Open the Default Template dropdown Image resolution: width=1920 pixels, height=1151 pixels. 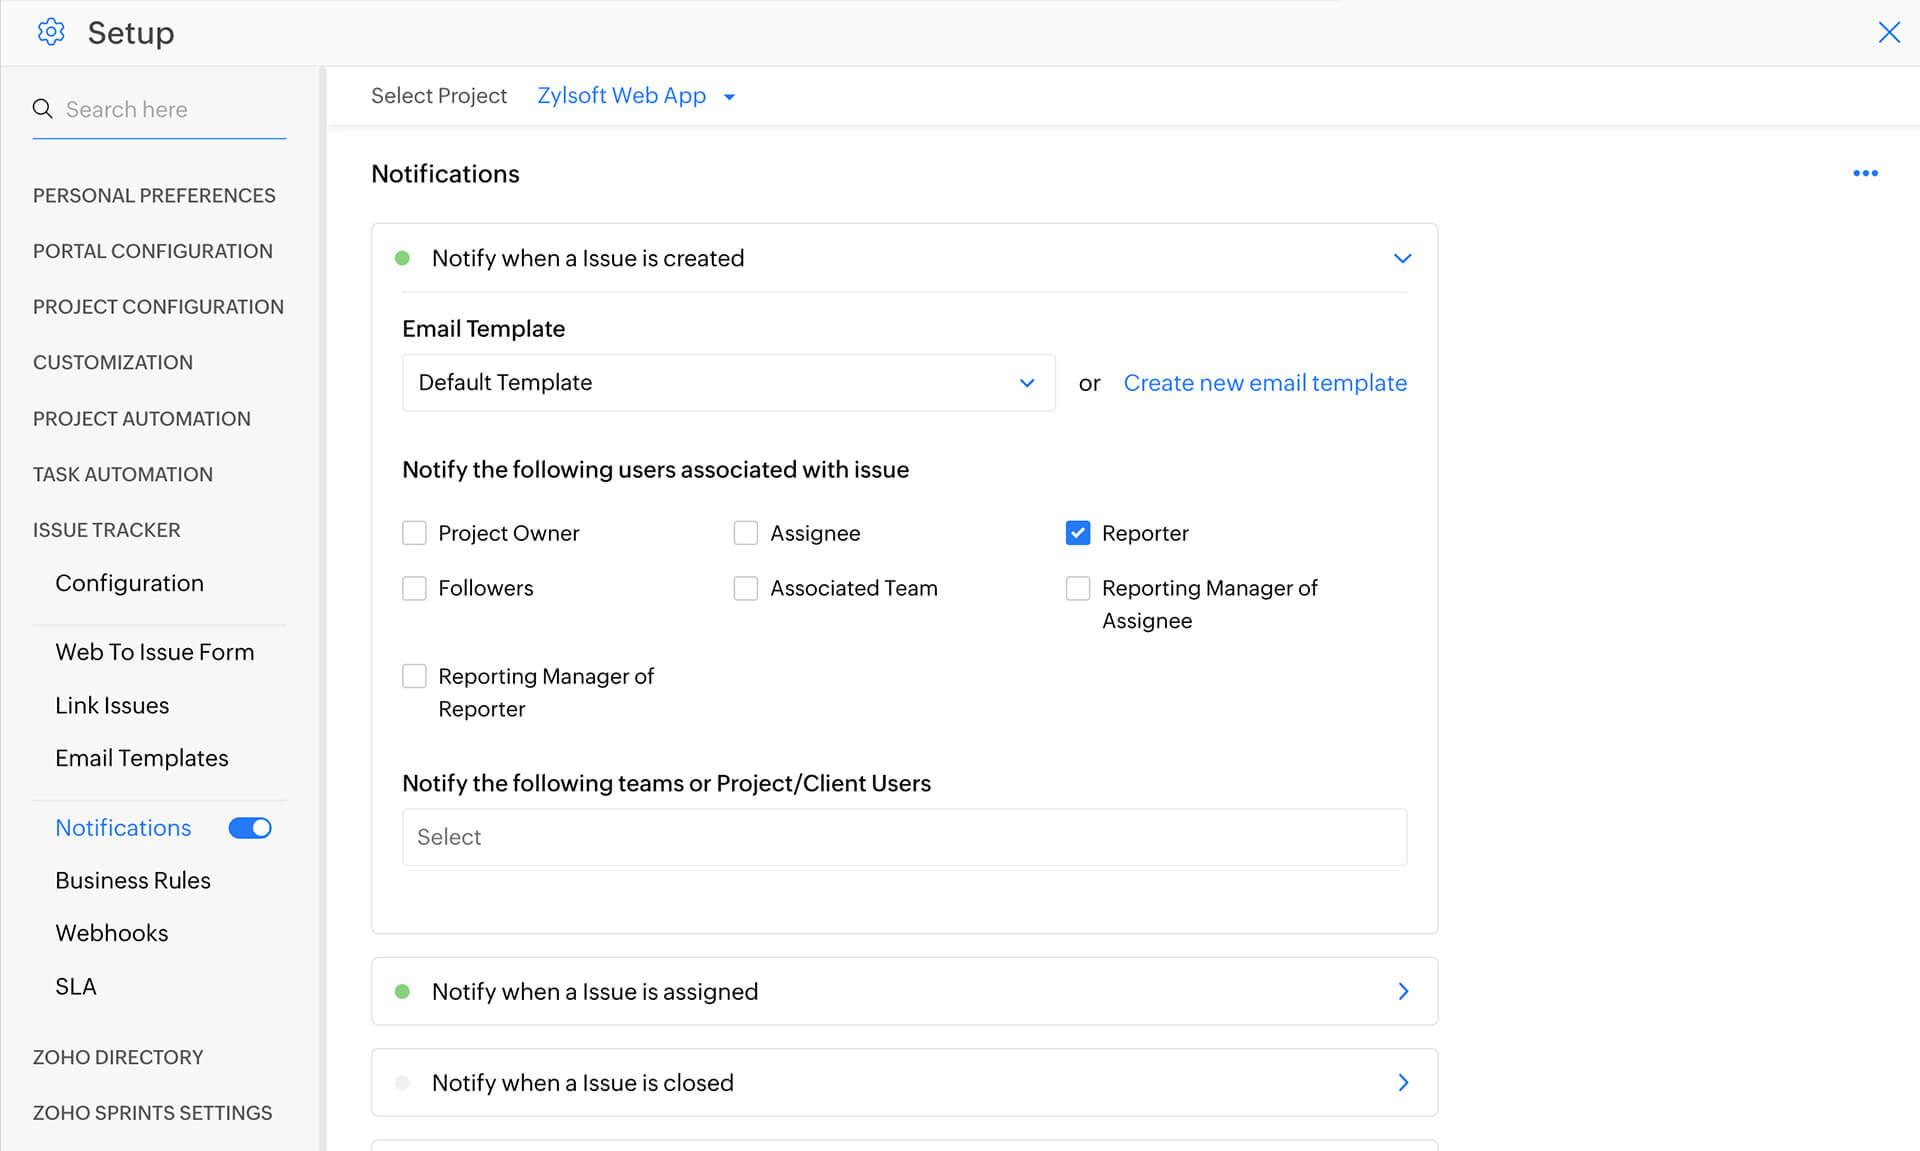click(x=728, y=383)
